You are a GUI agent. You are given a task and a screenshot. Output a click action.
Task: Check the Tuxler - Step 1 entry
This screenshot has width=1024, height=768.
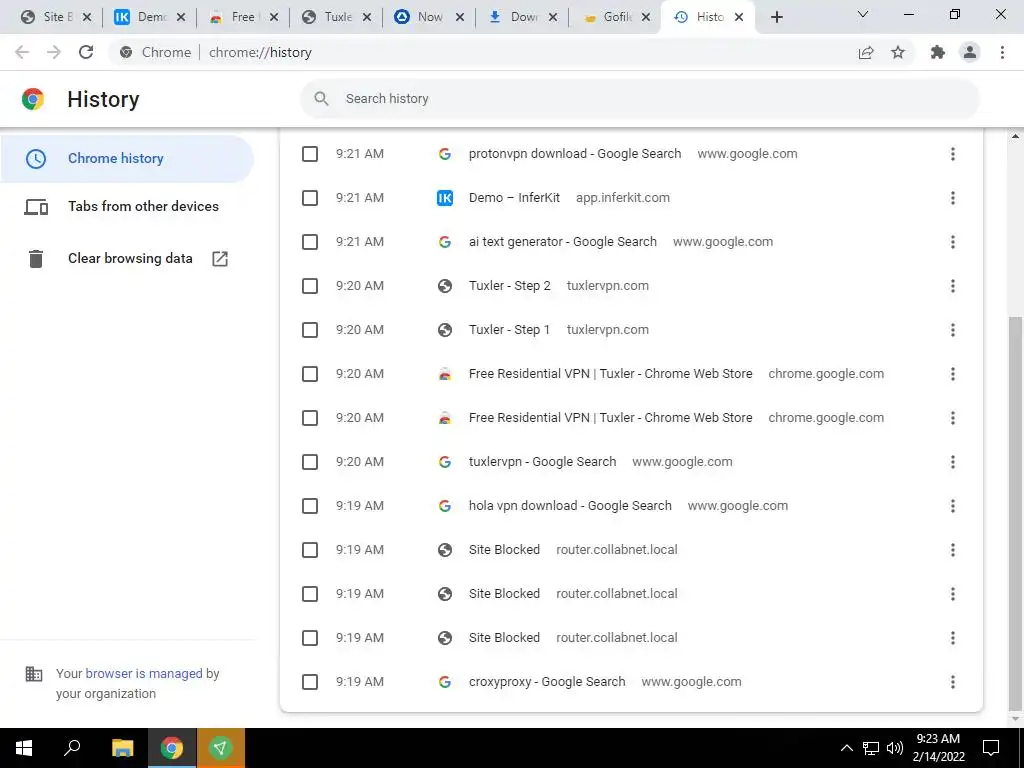(x=310, y=330)
